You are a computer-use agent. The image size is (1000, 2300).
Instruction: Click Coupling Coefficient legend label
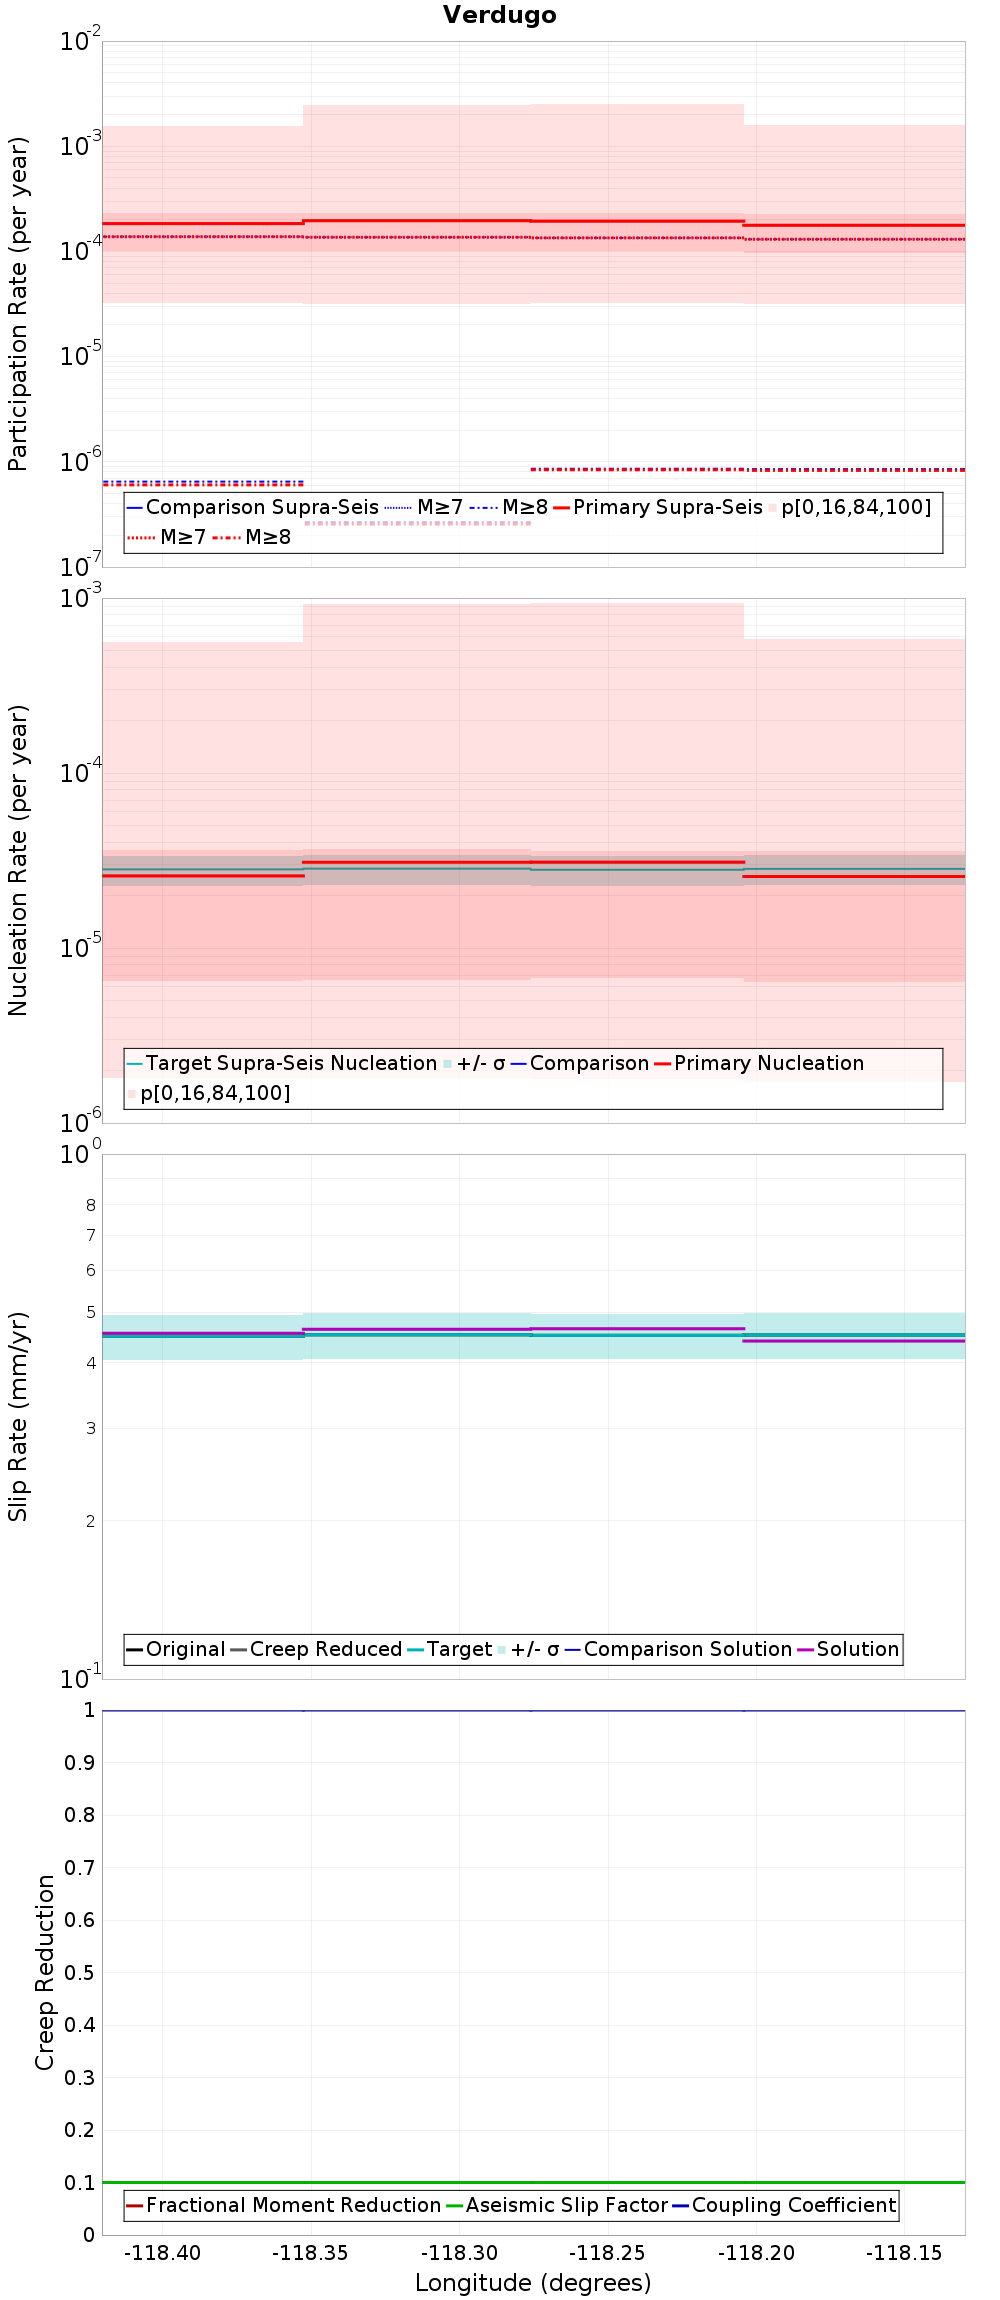794,2205
